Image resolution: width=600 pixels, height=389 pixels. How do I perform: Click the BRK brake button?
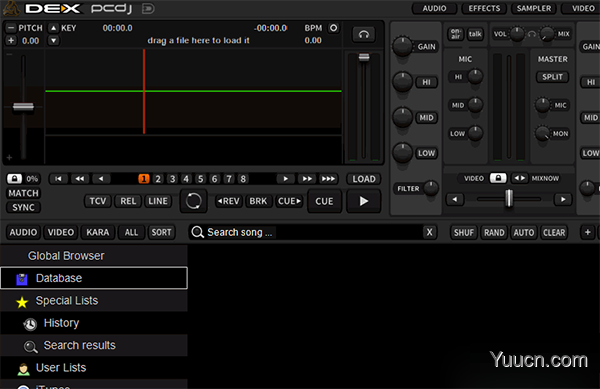click(x=258, y=201)
